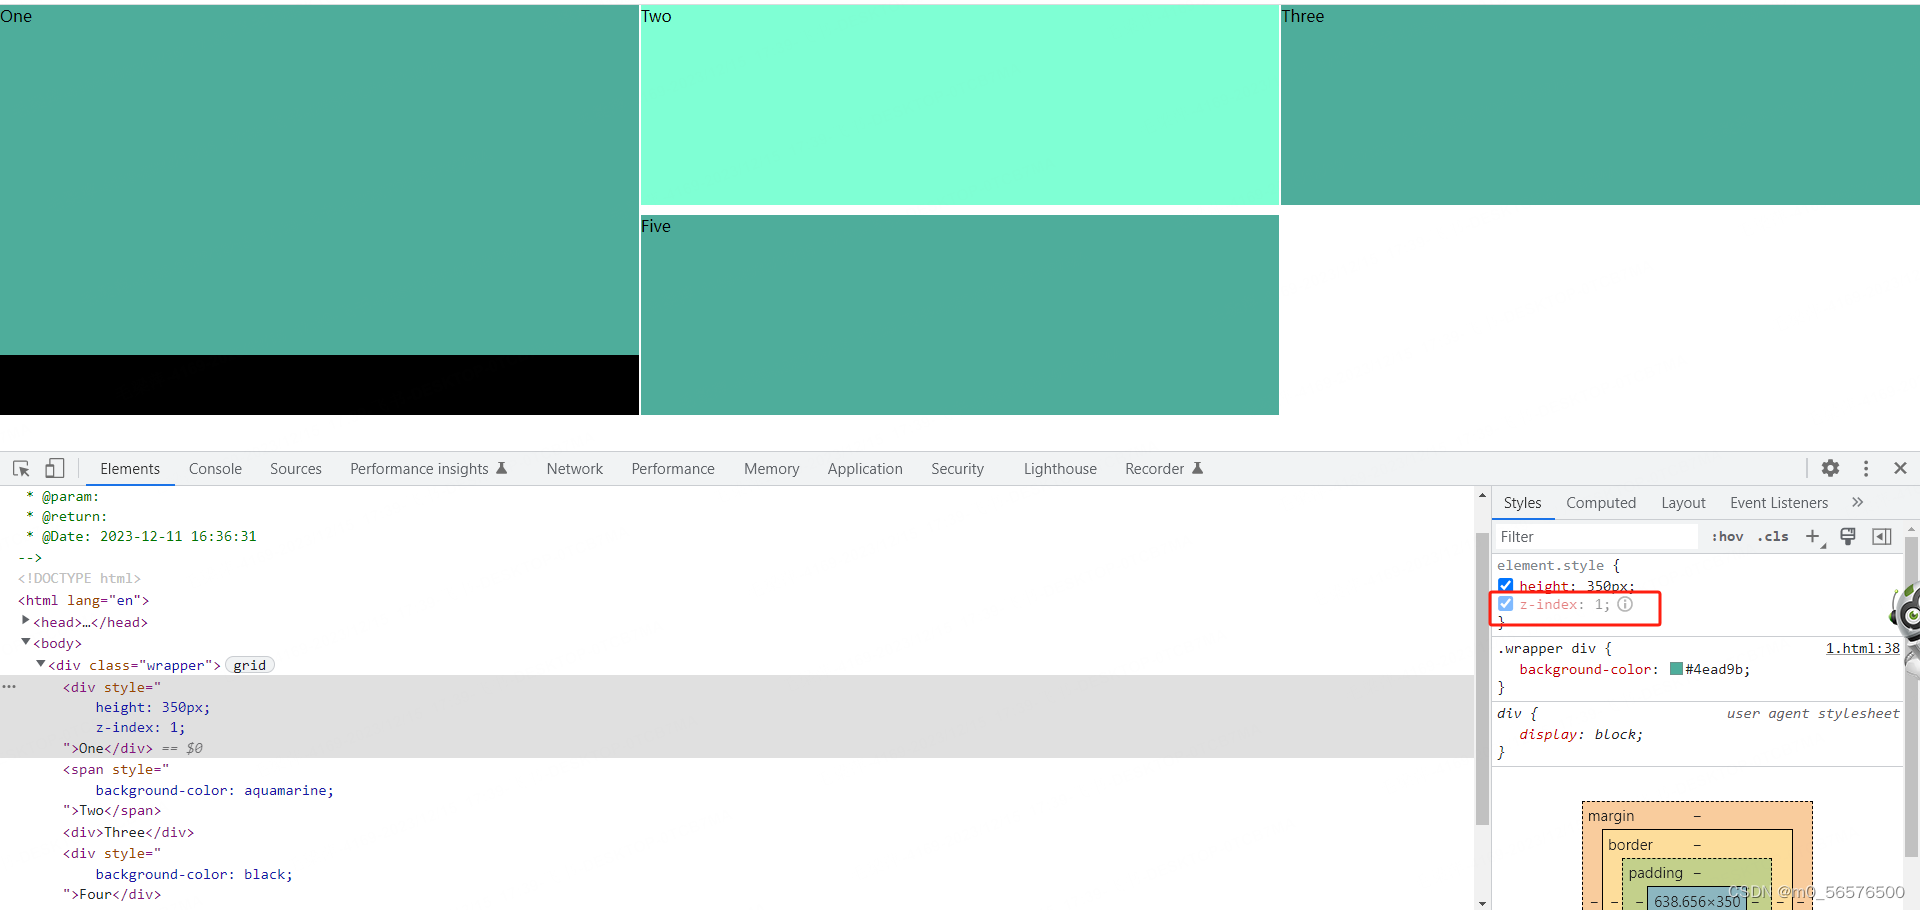The height and width of the screenshot is (910, 1920).
Task: Open the 1.html:38 stylesheet link
Action: coord(1863,648)
